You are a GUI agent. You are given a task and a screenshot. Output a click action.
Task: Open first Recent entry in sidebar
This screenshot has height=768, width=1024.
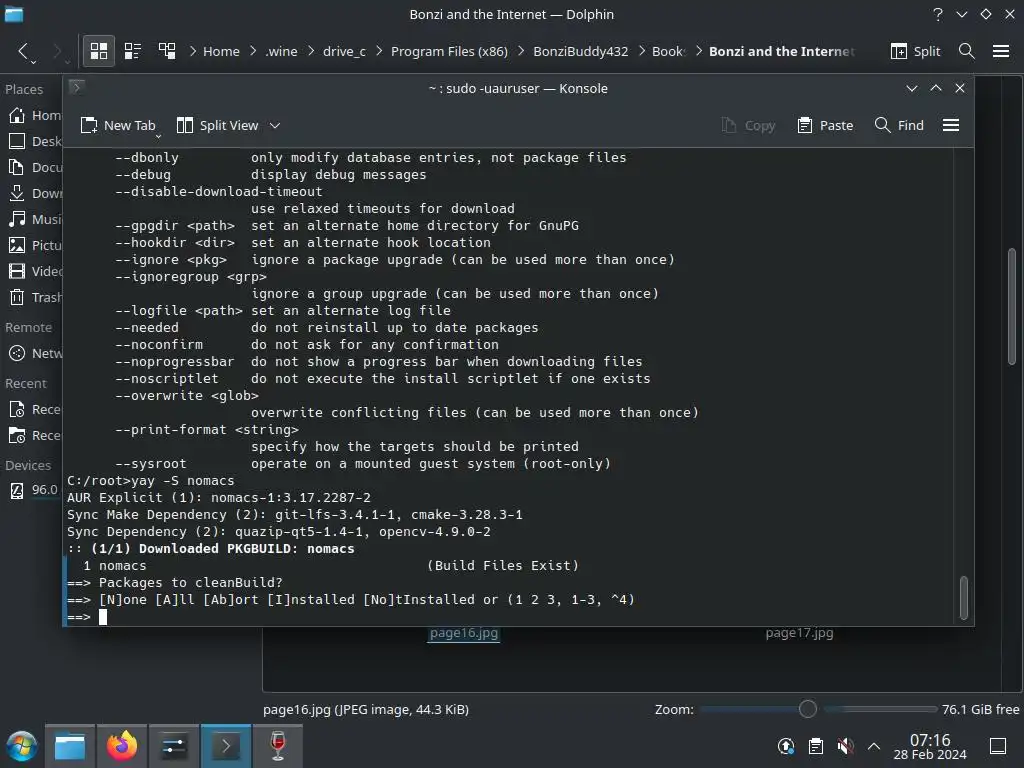click(x=34, y=409)
